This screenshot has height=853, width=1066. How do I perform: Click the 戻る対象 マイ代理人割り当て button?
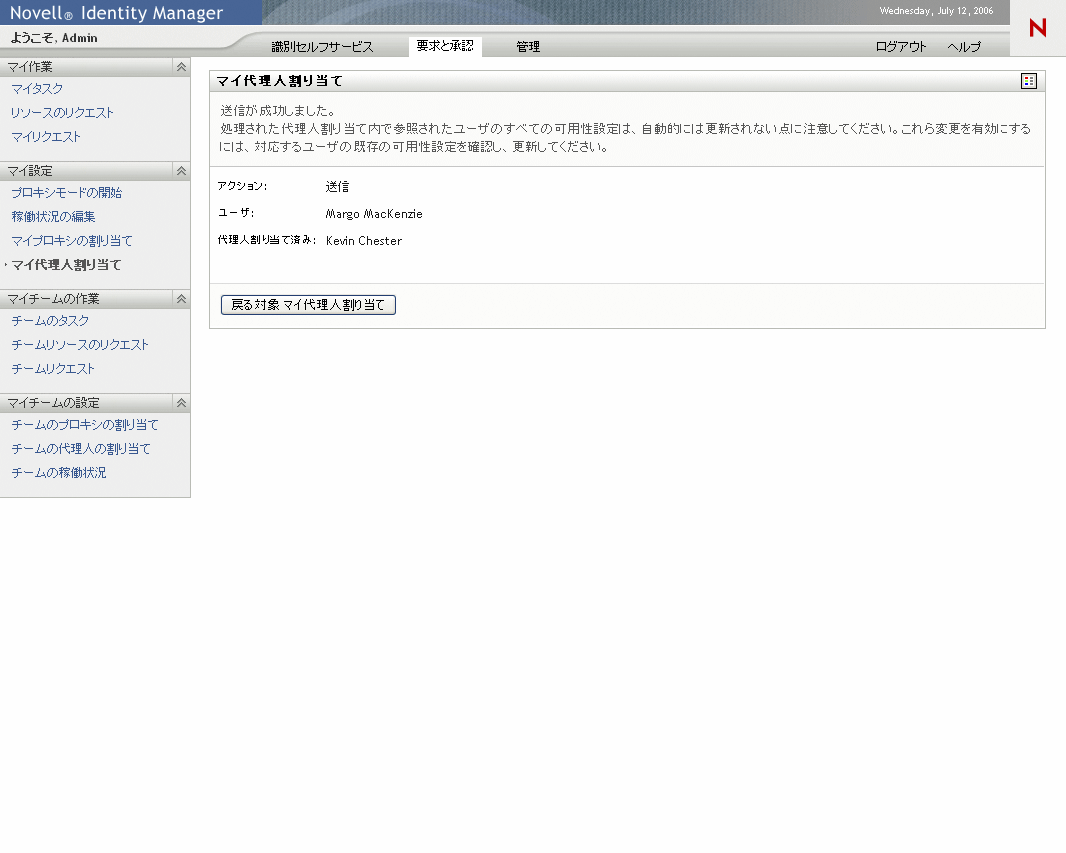click(x=307, y=305)
